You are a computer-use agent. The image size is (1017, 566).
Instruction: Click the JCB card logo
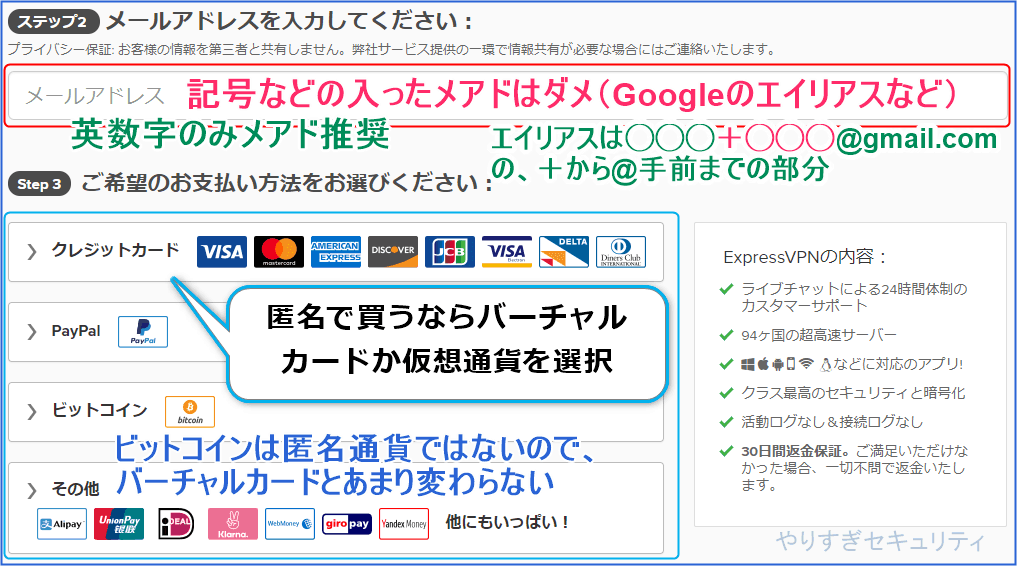pyautogui.click(x=450, y=252)
